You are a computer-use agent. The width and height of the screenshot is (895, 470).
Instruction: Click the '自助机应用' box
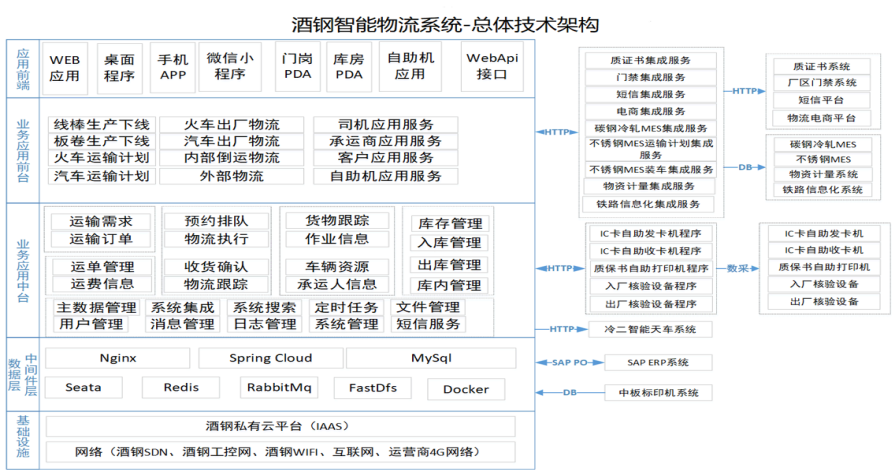(x=410, y=66)
